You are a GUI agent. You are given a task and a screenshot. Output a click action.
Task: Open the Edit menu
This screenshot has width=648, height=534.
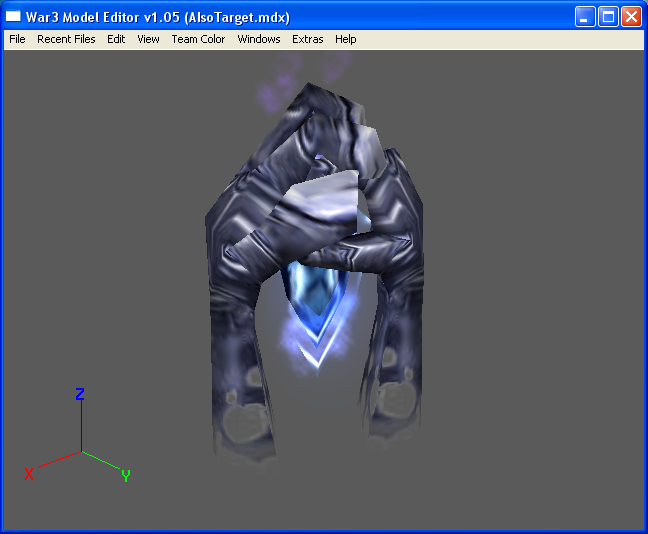tap(116, 39)
